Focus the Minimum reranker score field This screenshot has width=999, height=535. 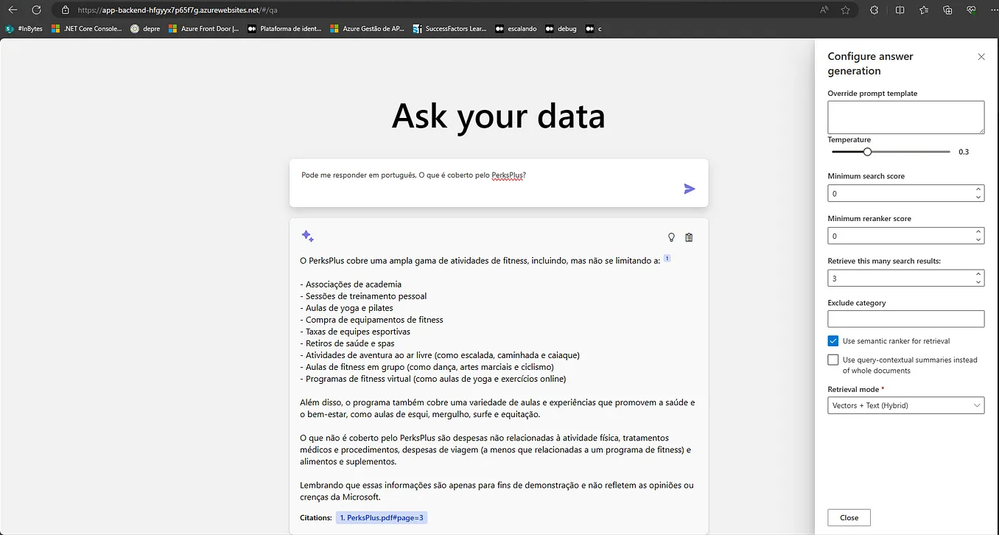tap(905, 236)
